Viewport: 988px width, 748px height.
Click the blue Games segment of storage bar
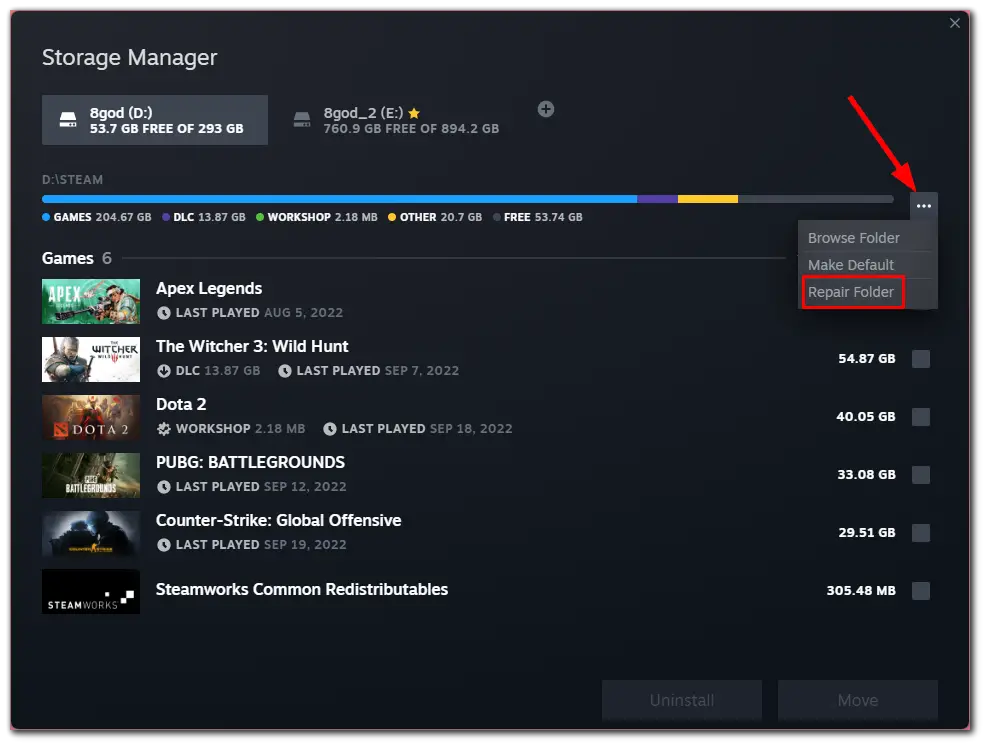[x=340, y=199]
